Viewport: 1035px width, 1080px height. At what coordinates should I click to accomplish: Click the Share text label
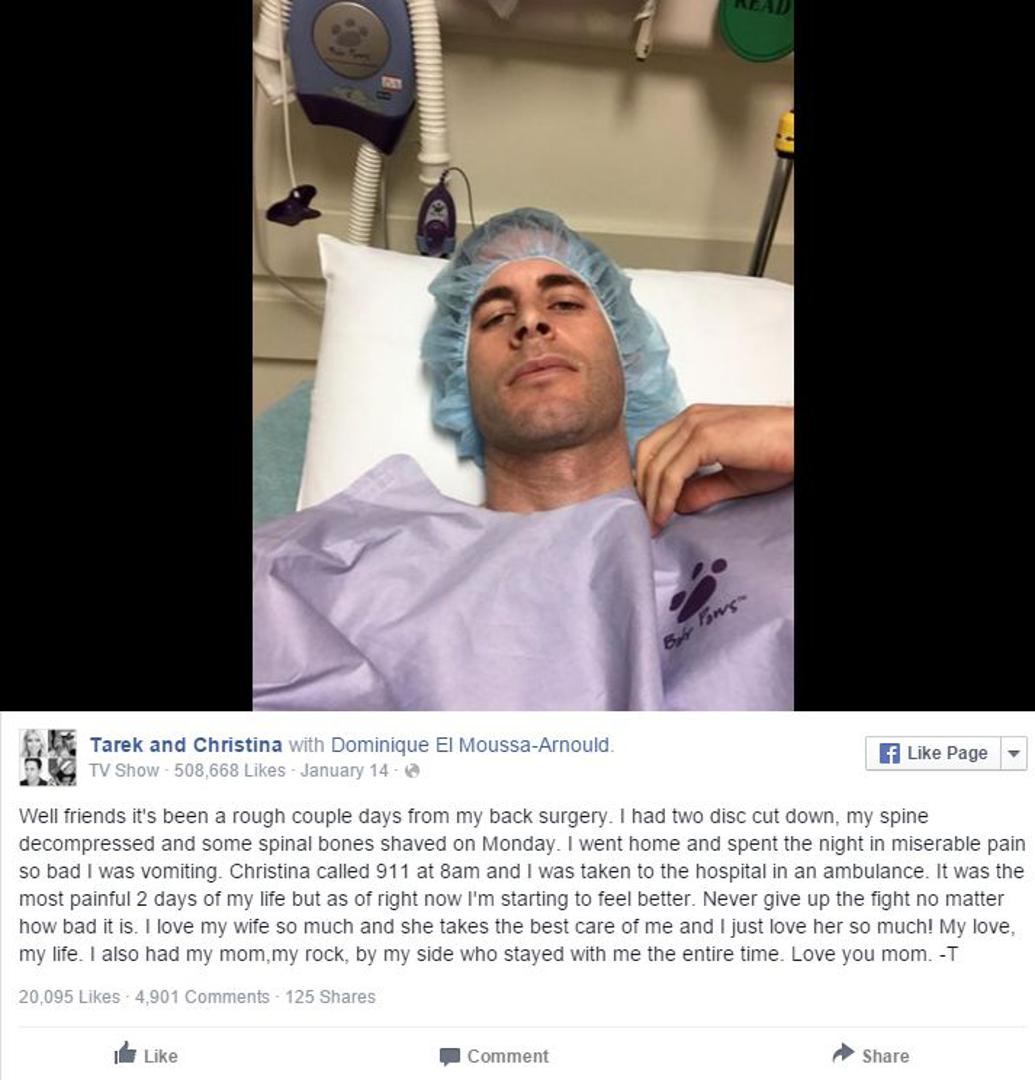click(886, 1056)
